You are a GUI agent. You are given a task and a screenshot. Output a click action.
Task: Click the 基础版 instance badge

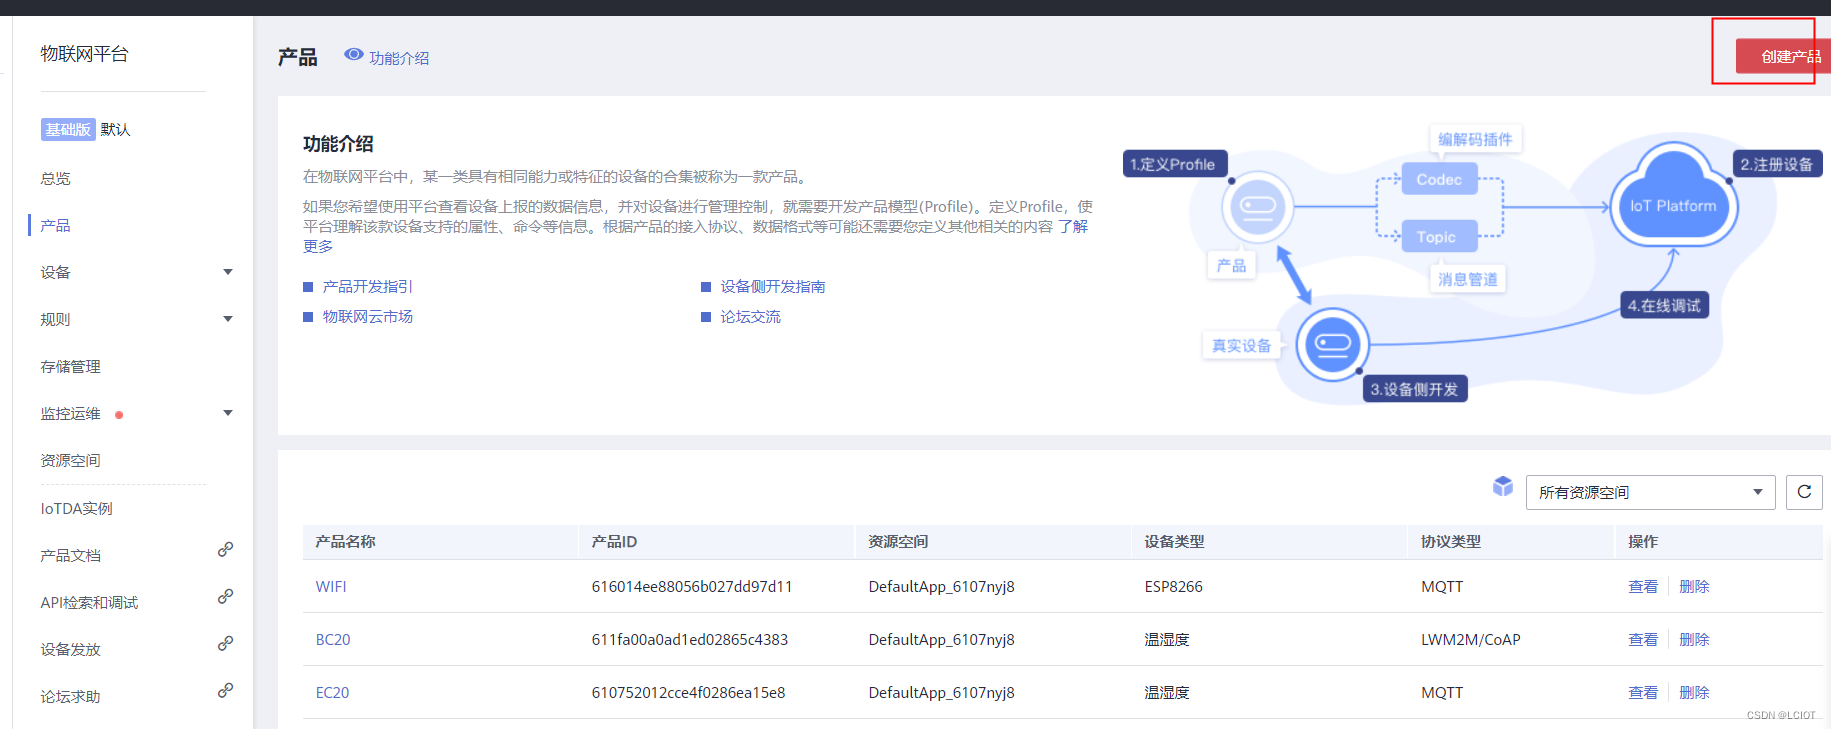coord(68,129)
